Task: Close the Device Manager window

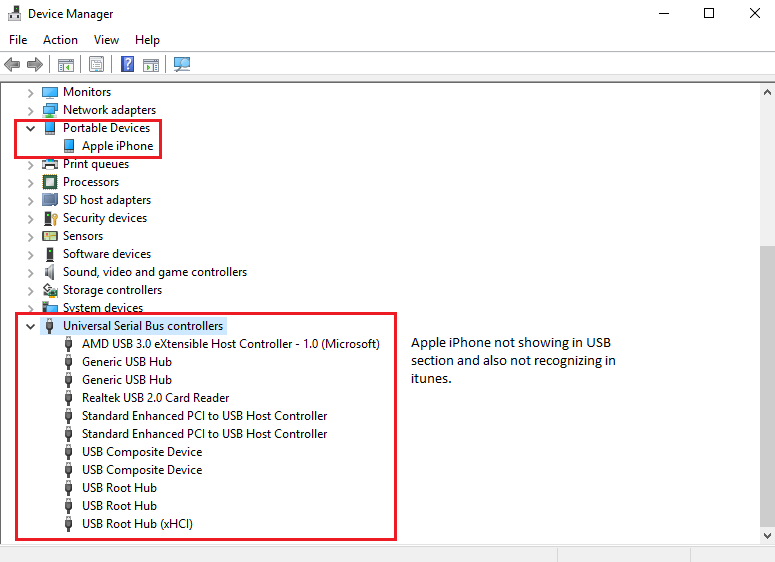Action: pyautogui.click(x=755, y=13)
